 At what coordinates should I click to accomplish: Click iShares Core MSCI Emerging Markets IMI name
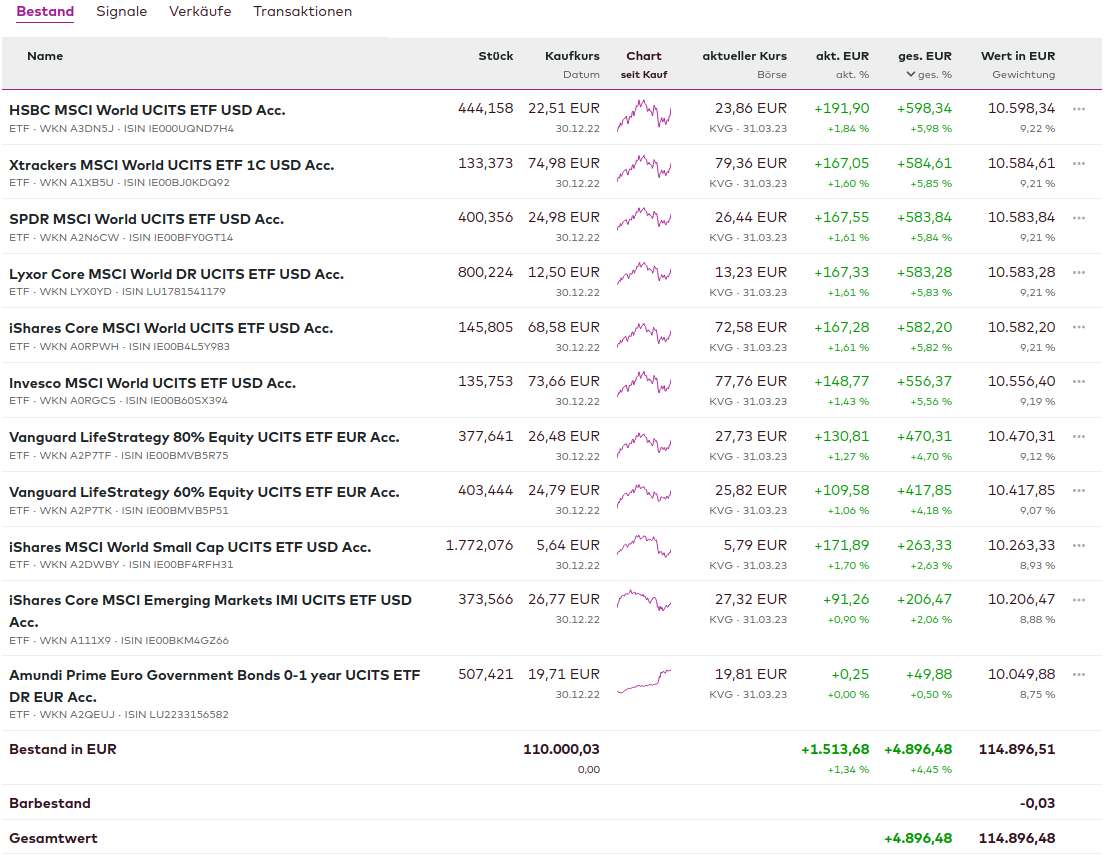click(x=210, y=601)
